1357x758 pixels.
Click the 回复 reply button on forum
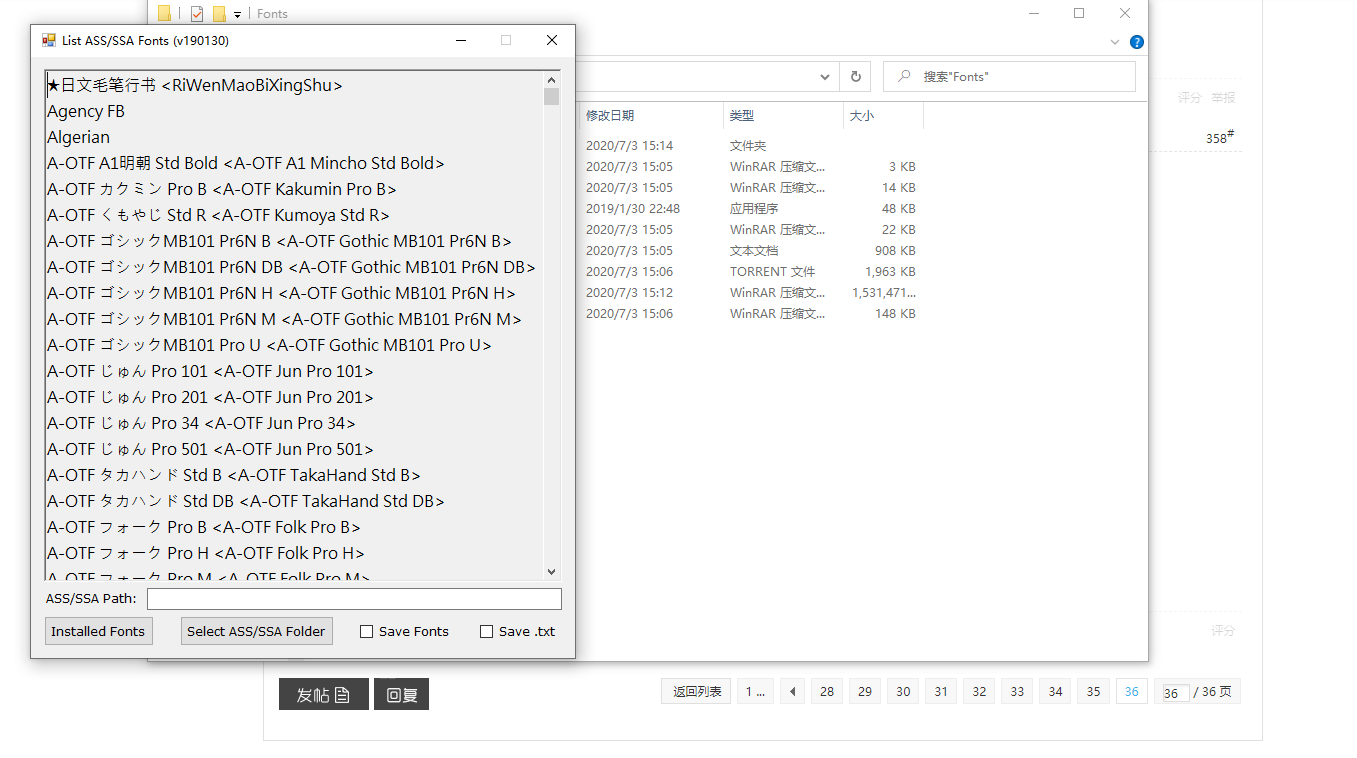(x=401, y=694)
